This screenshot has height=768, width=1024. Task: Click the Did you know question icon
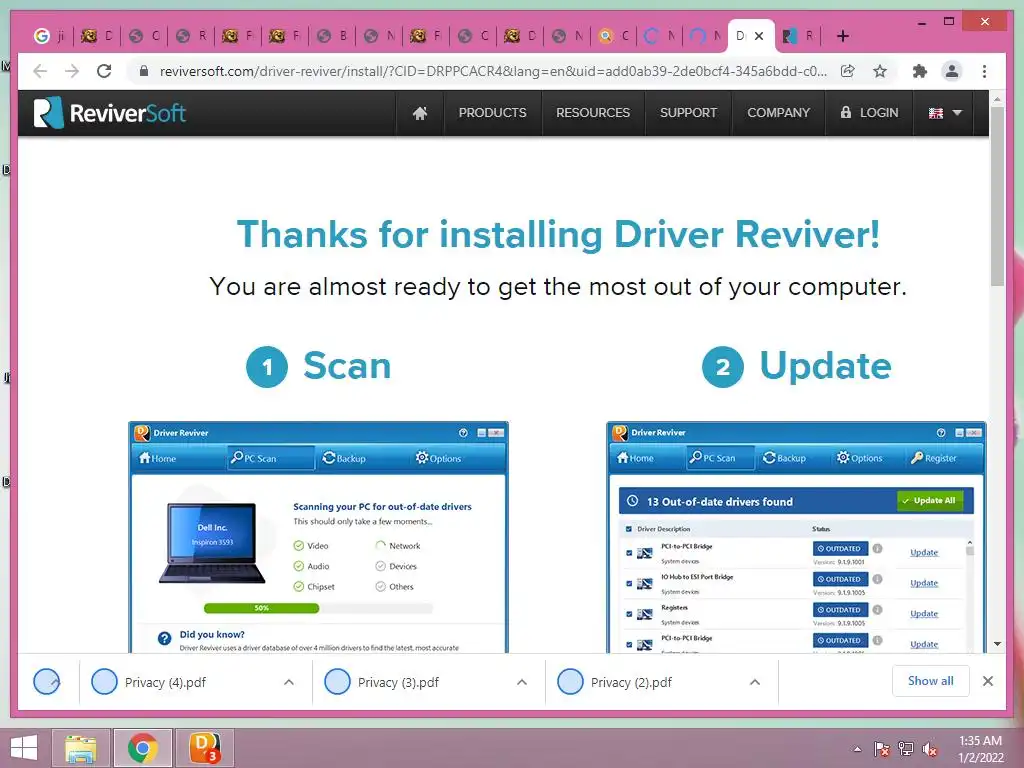[165, 638]
